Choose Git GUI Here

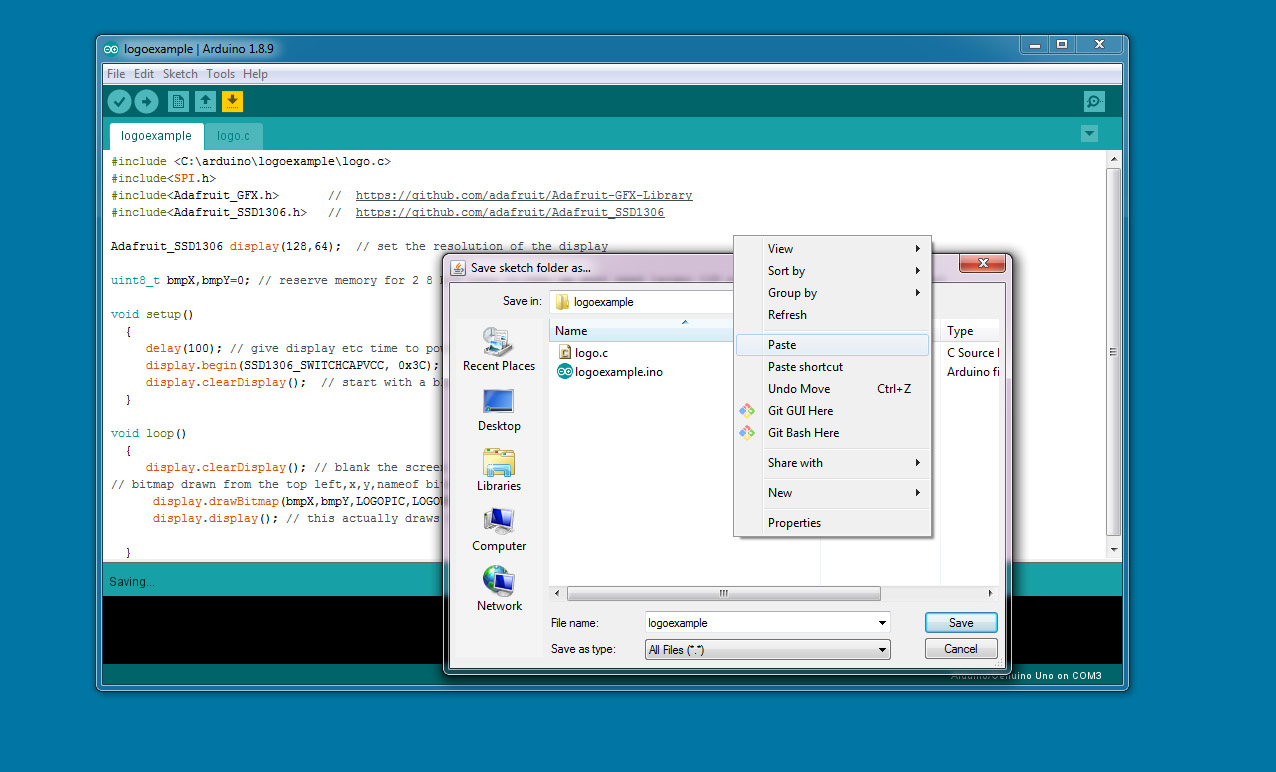pyautogui.click(x=833, y=411)
